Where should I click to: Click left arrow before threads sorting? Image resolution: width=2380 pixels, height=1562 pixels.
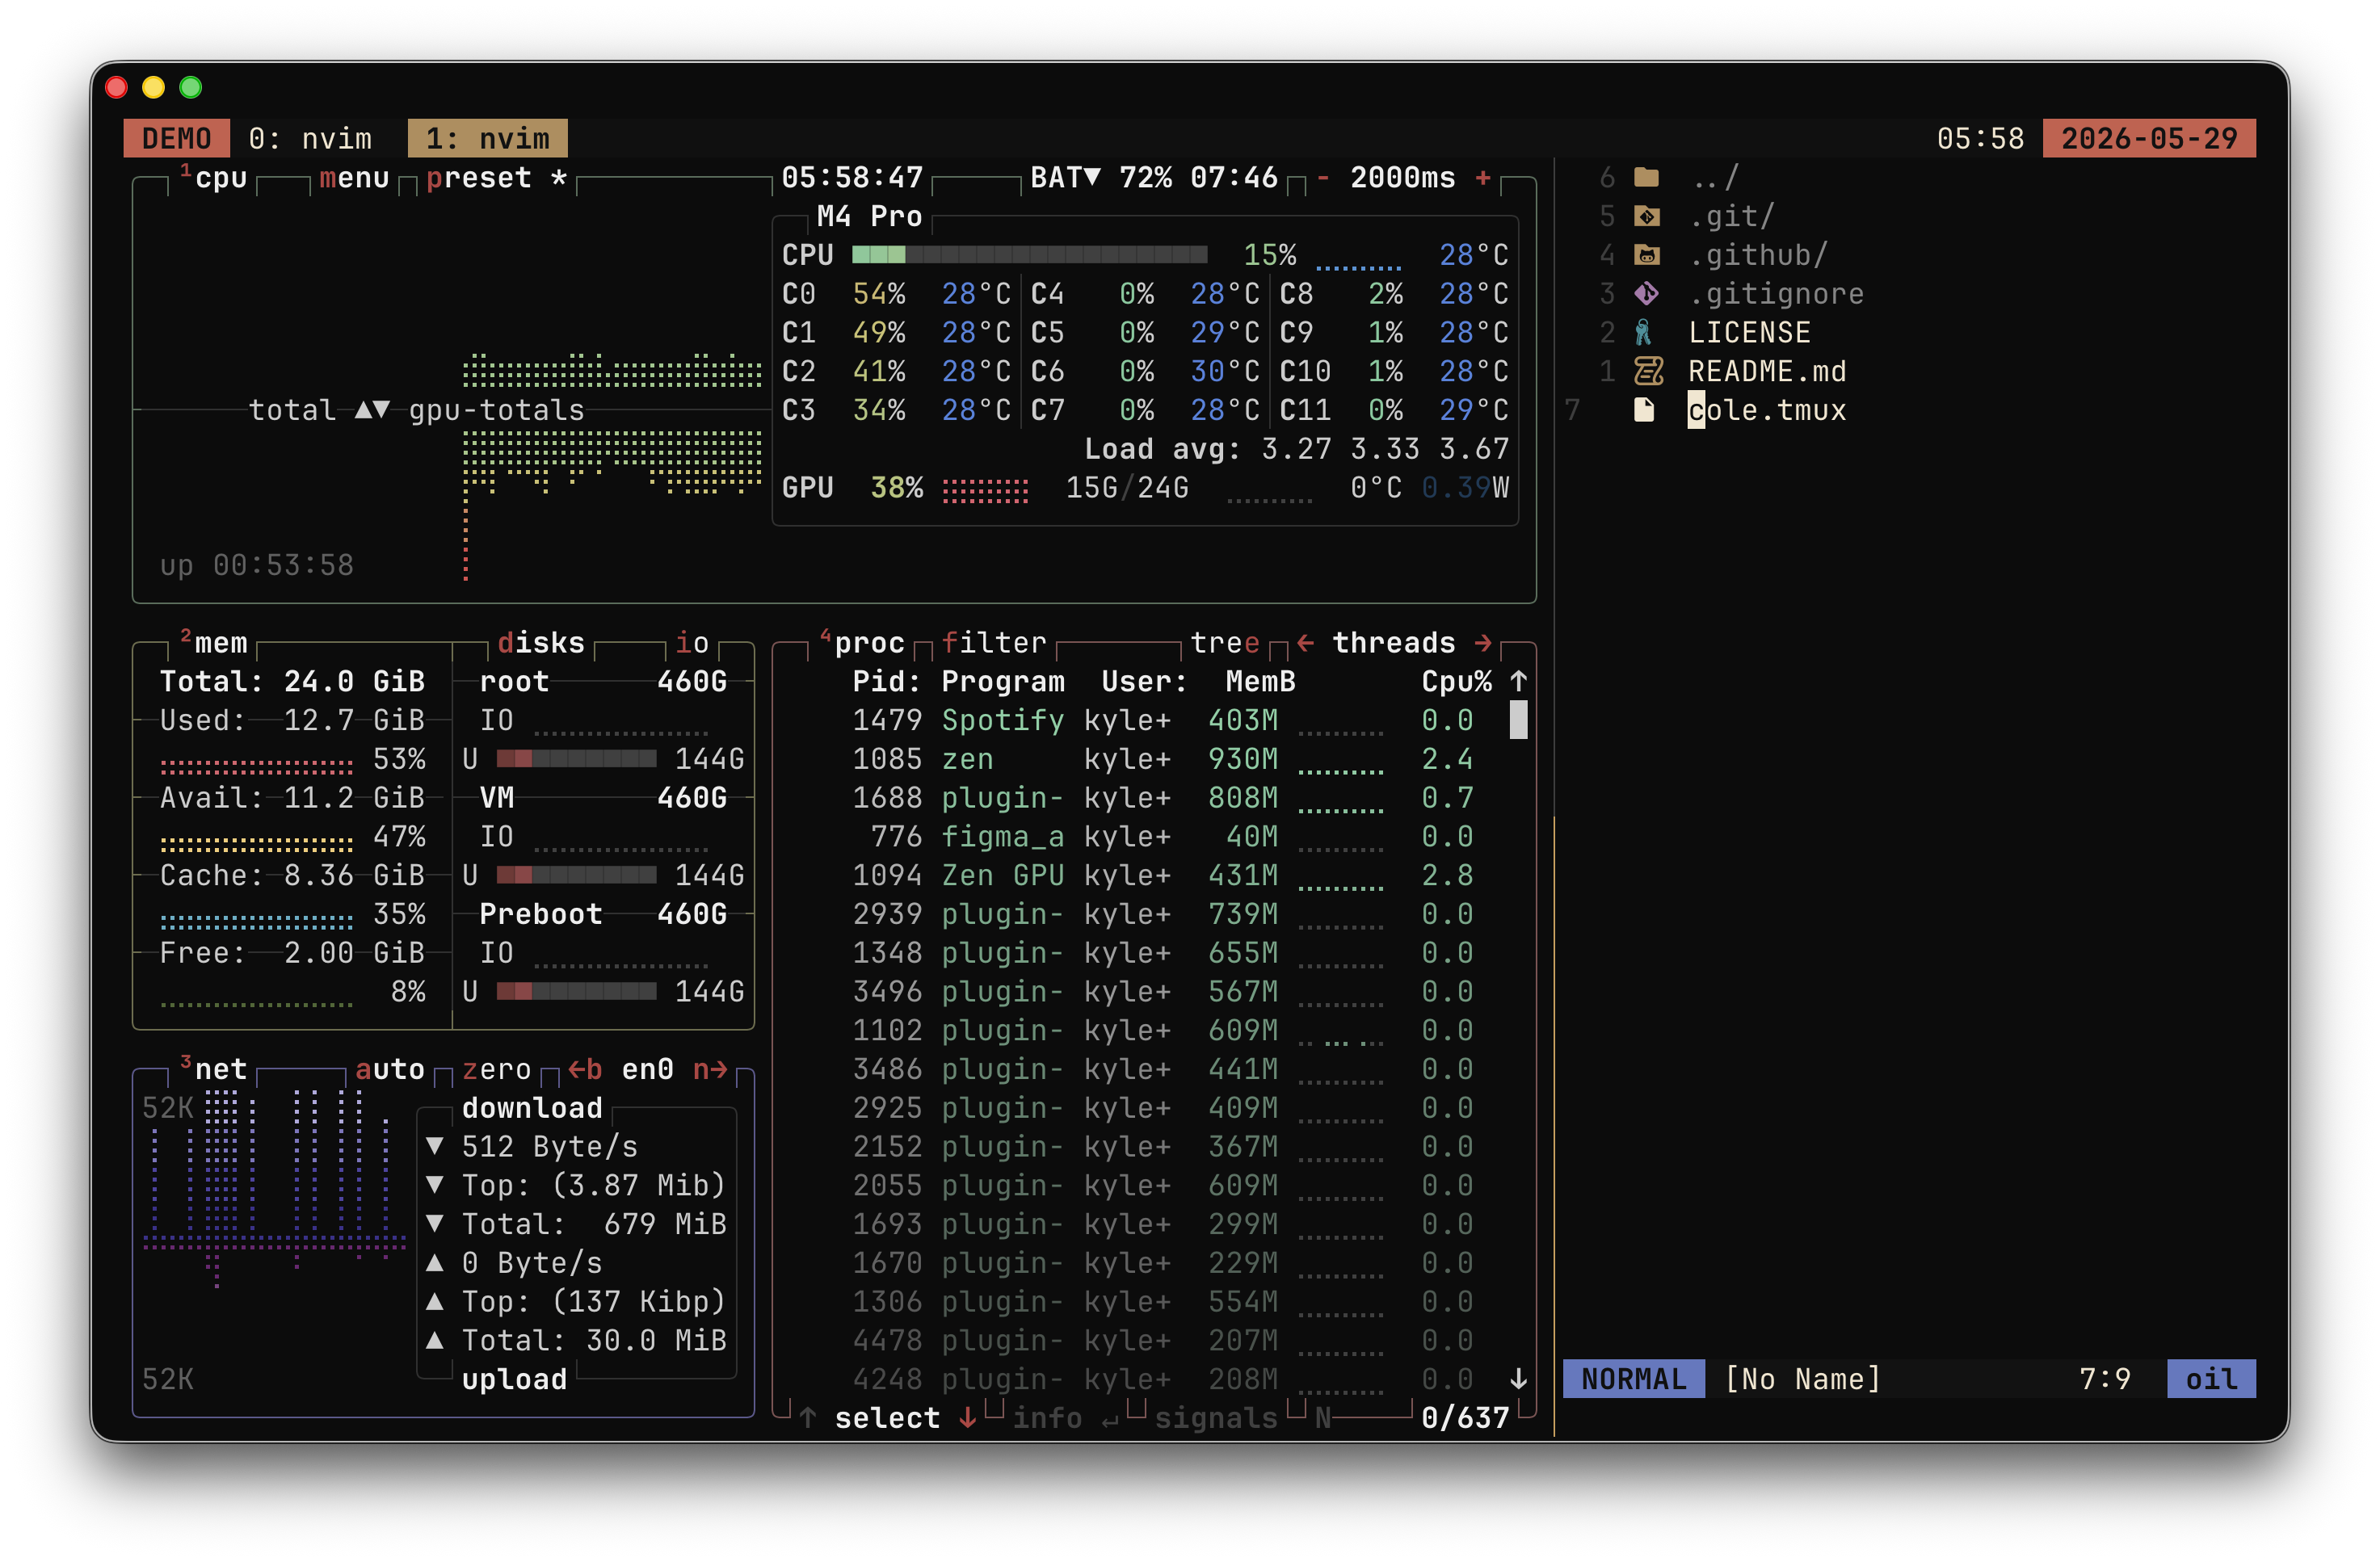click(1305, 643)
